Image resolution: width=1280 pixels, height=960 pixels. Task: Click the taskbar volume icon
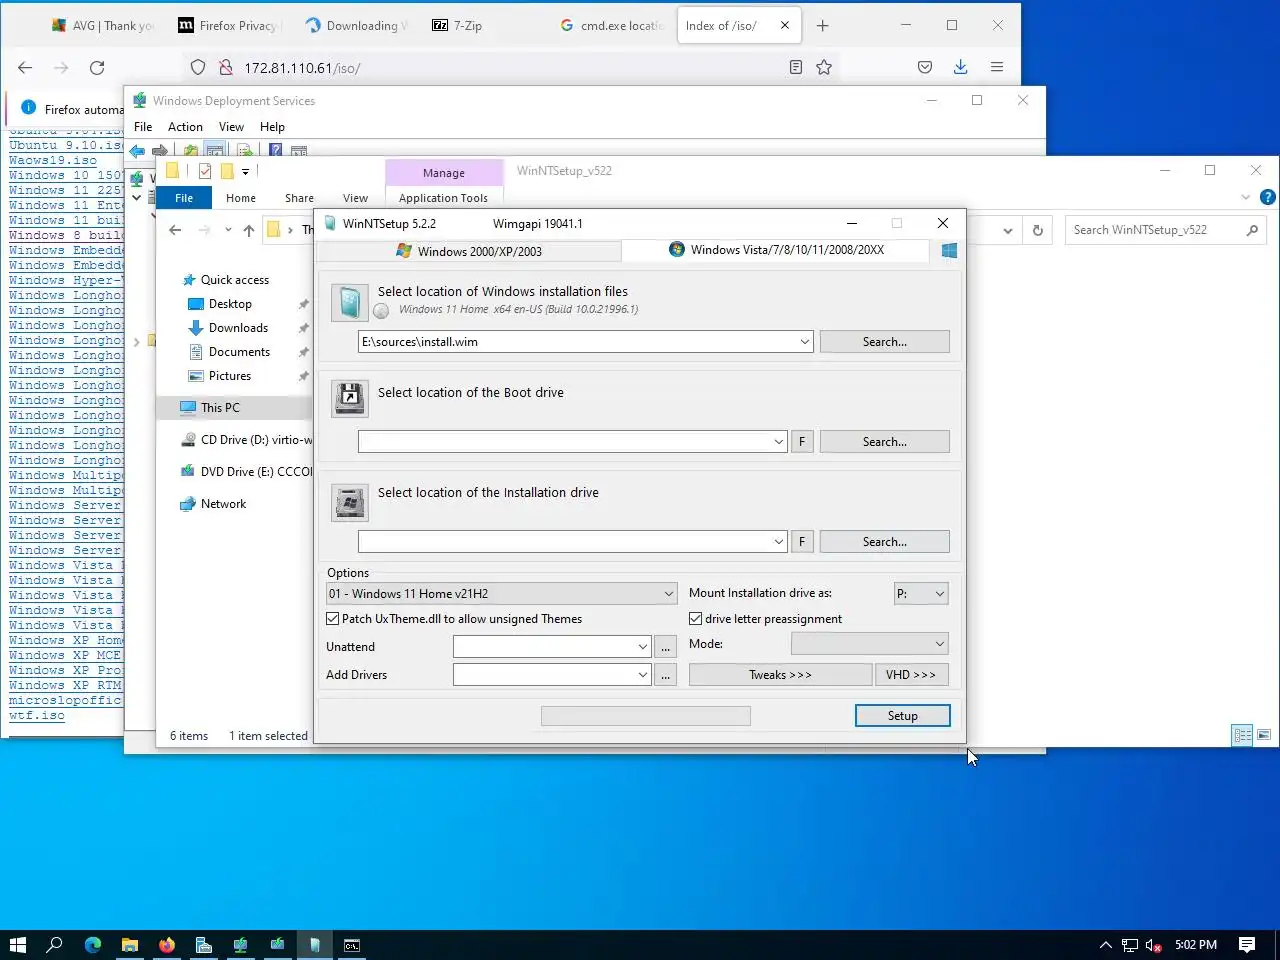(1153, 944)
